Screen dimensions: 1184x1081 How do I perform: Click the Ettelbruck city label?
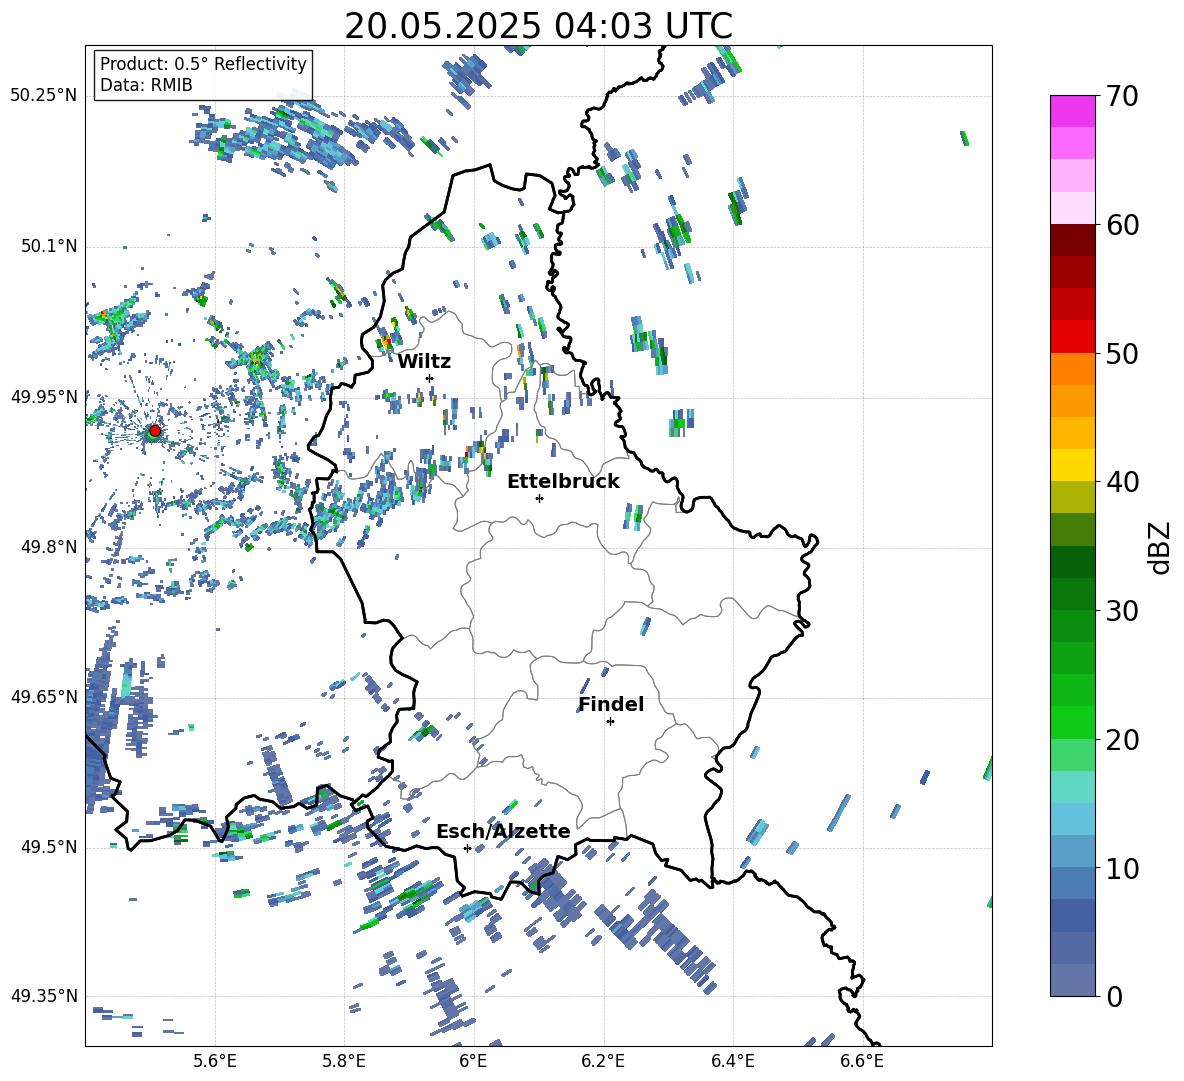(563, 482)
